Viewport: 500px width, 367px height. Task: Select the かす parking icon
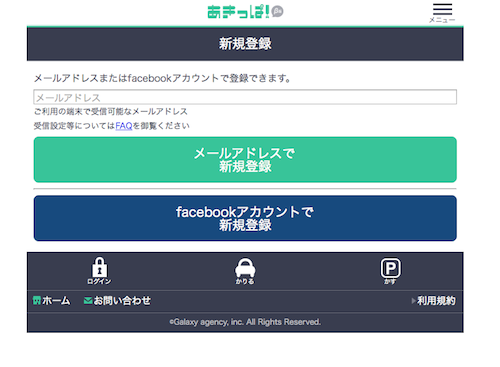[390, 271]
